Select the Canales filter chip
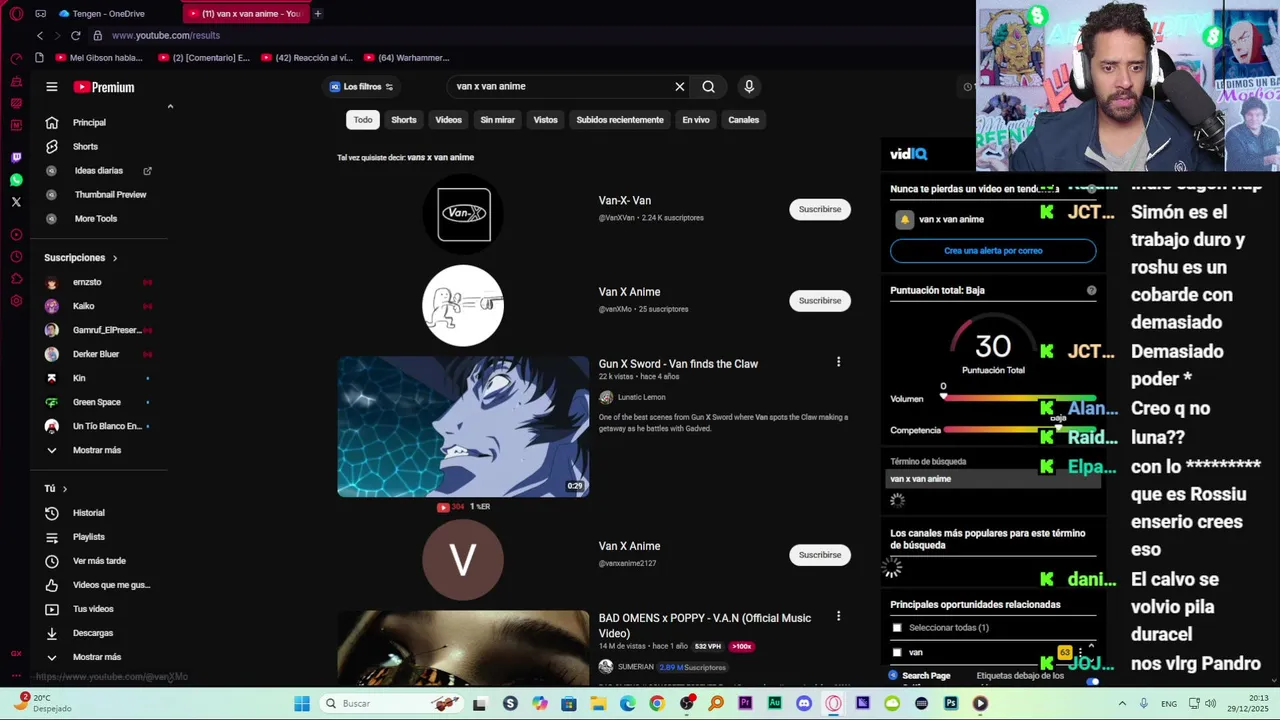 744,120
